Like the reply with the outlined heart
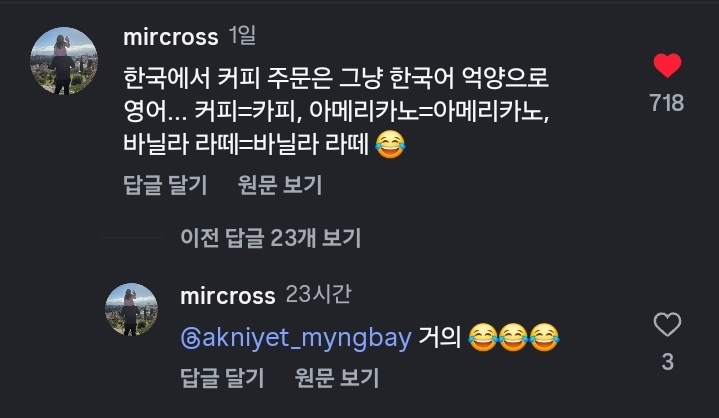The width and height of the screenshot is (719, 418). [x=666, y=325]
